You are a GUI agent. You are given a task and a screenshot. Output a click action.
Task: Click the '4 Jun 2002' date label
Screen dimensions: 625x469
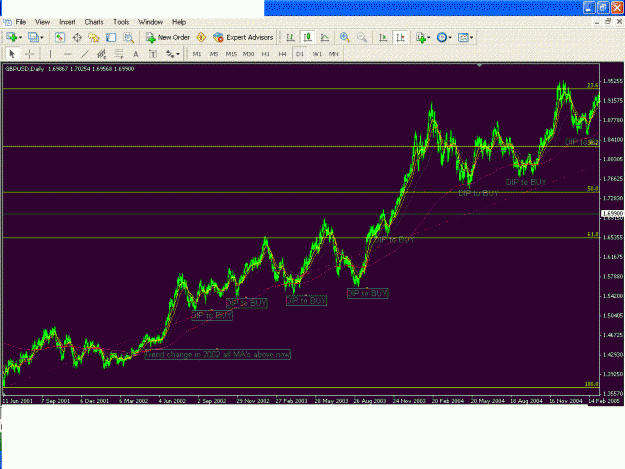point(172,400)
